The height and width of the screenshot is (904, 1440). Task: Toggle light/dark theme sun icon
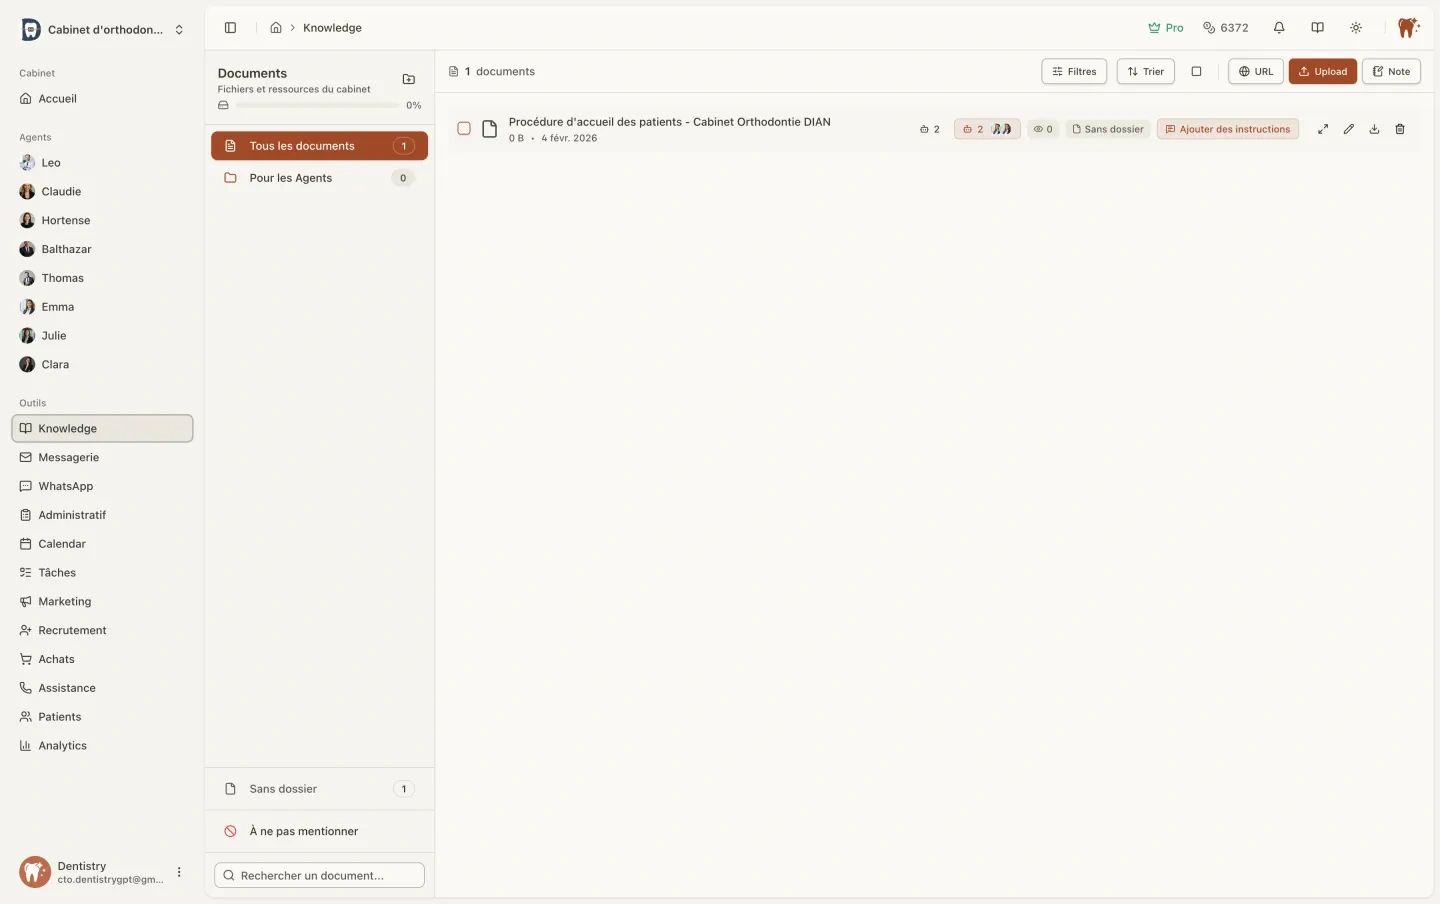pos(1355,28)
